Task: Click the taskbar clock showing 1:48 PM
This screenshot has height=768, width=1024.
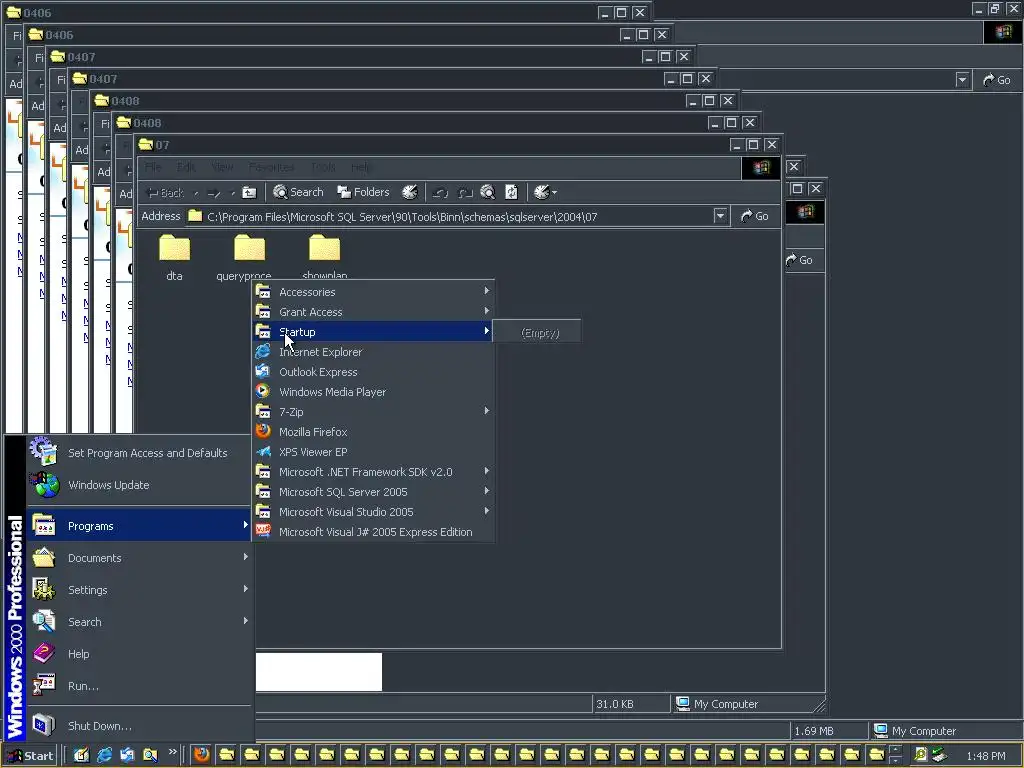Action: (985, 756)
